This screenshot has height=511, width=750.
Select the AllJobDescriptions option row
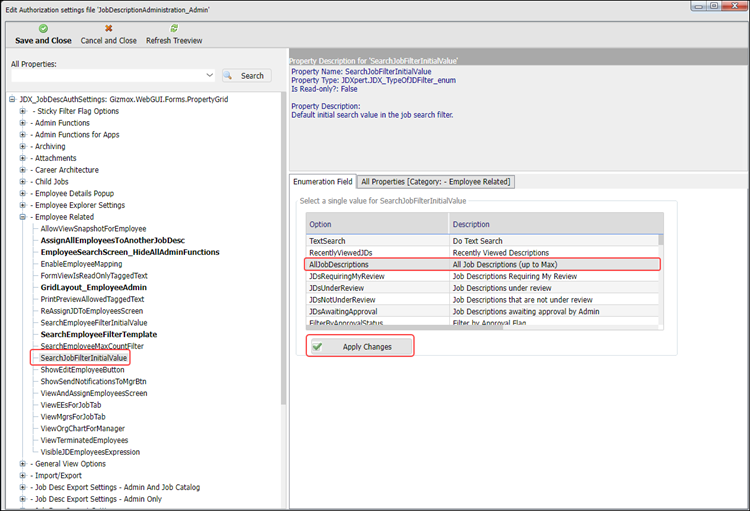pyautogui.click(x=378, y=264)
